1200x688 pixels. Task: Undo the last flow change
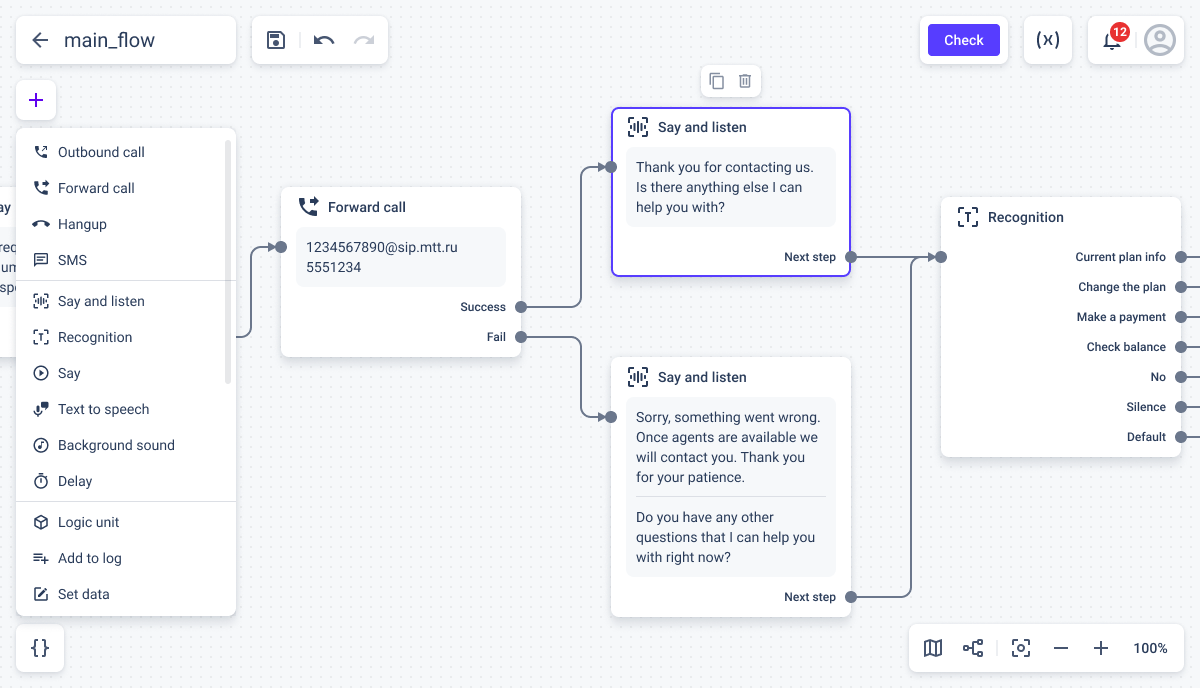pos(324,40)
